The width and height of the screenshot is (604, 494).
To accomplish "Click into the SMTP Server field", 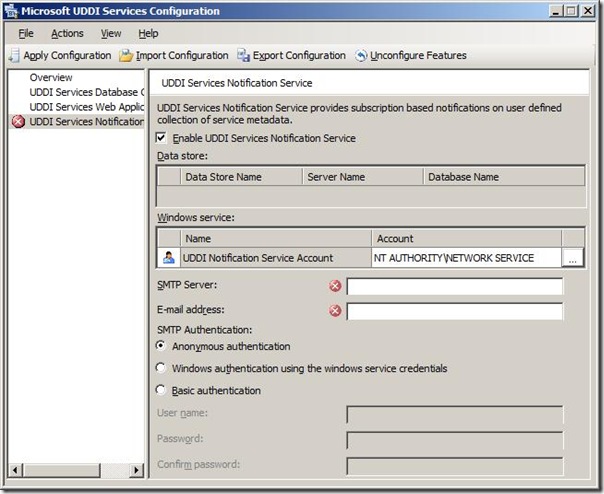I will pyautogui.click(x=455, y=287).
